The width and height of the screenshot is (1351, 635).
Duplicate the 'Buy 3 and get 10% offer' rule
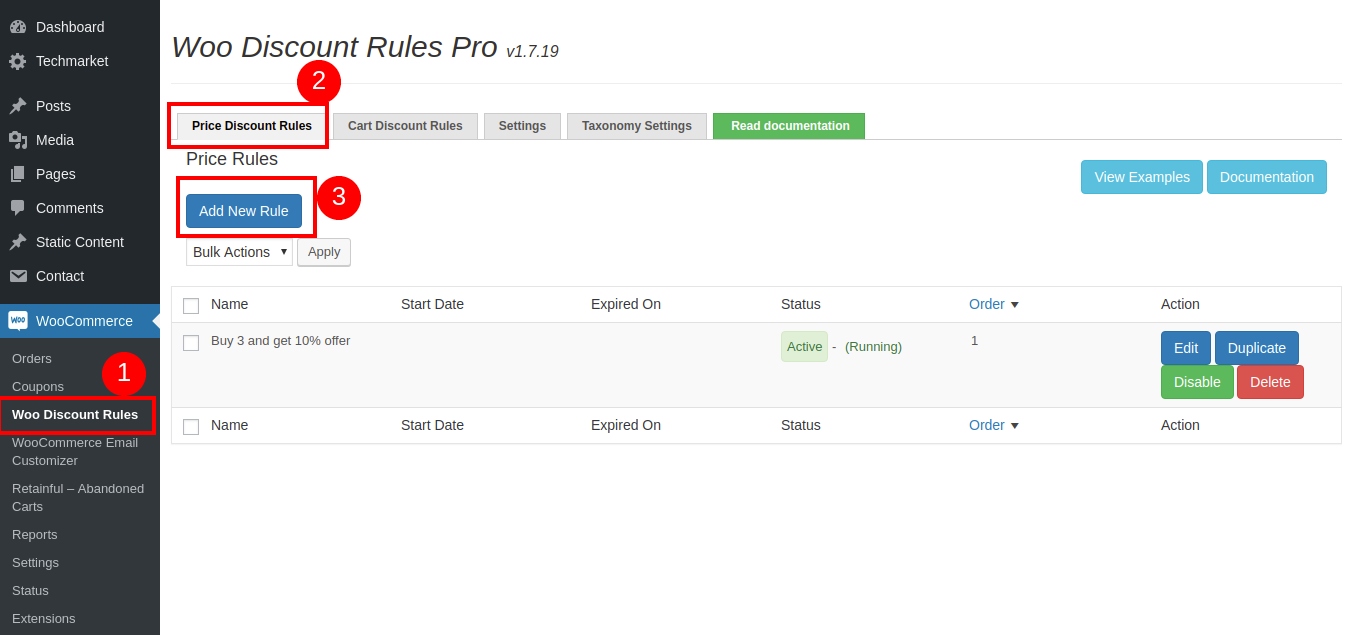click(1257, 348)
